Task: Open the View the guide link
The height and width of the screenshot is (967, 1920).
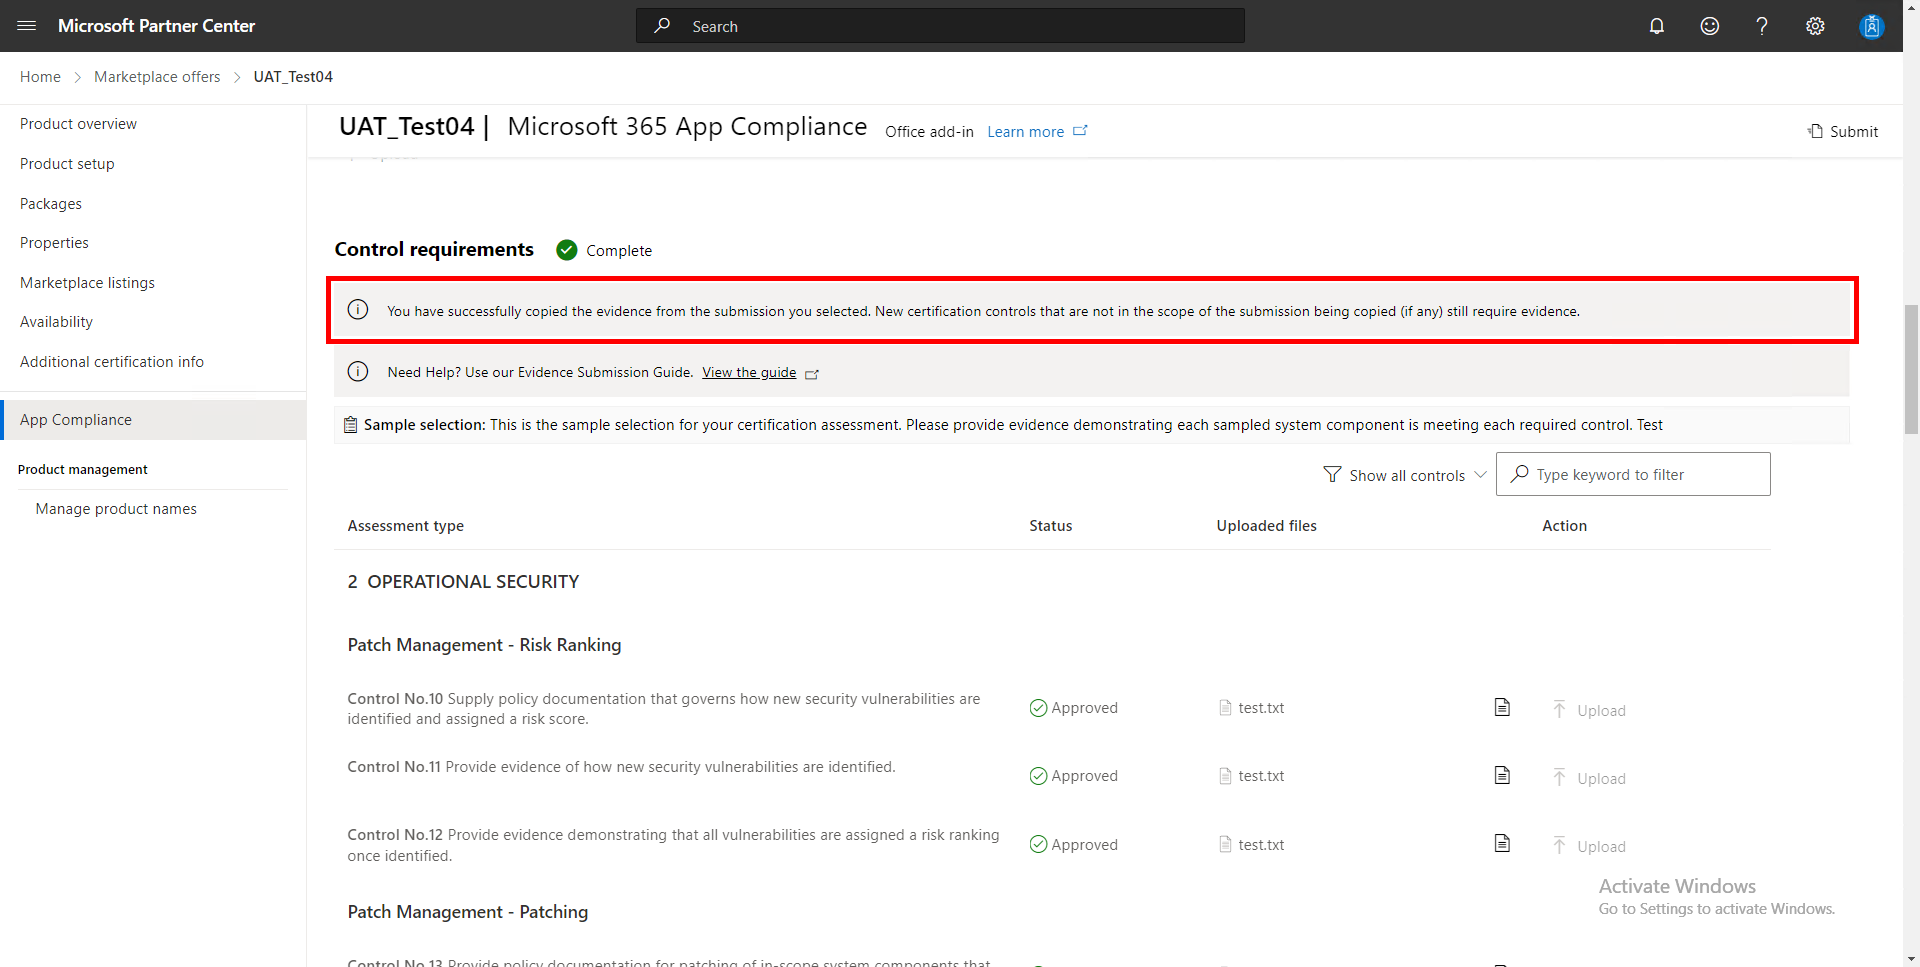Action: (749, 372)
